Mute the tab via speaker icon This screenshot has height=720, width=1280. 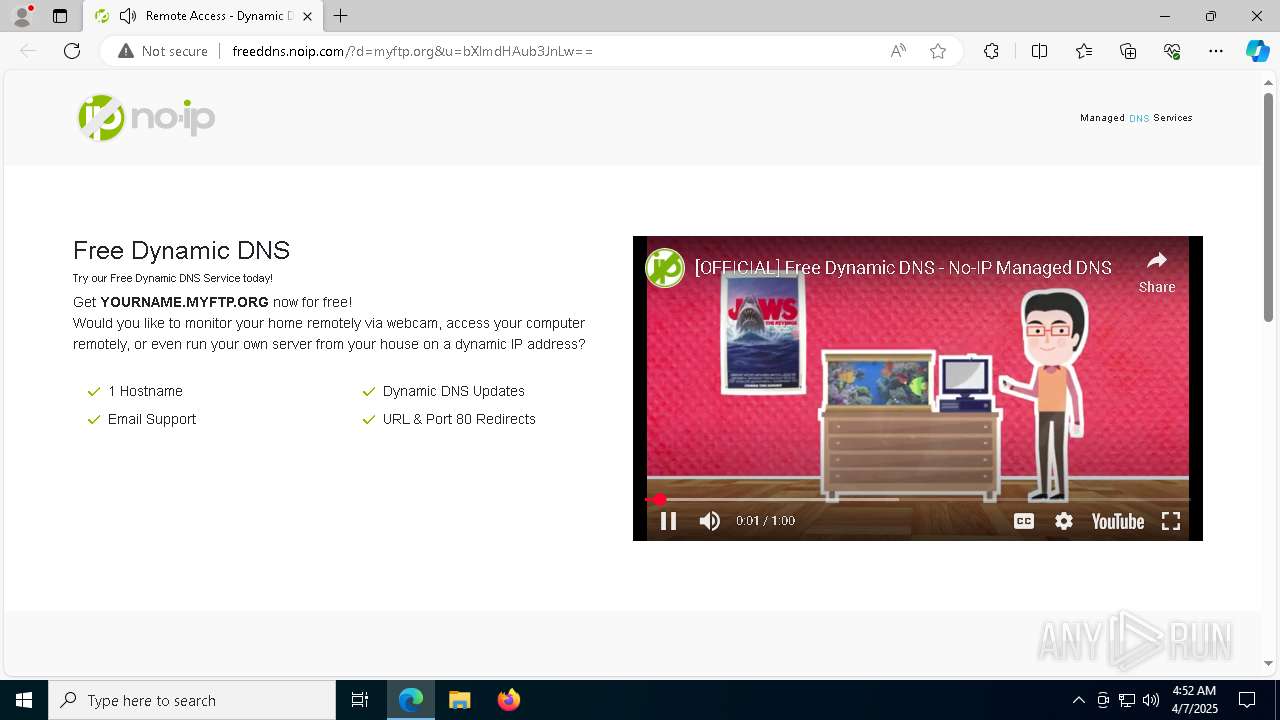coord(127,16)
